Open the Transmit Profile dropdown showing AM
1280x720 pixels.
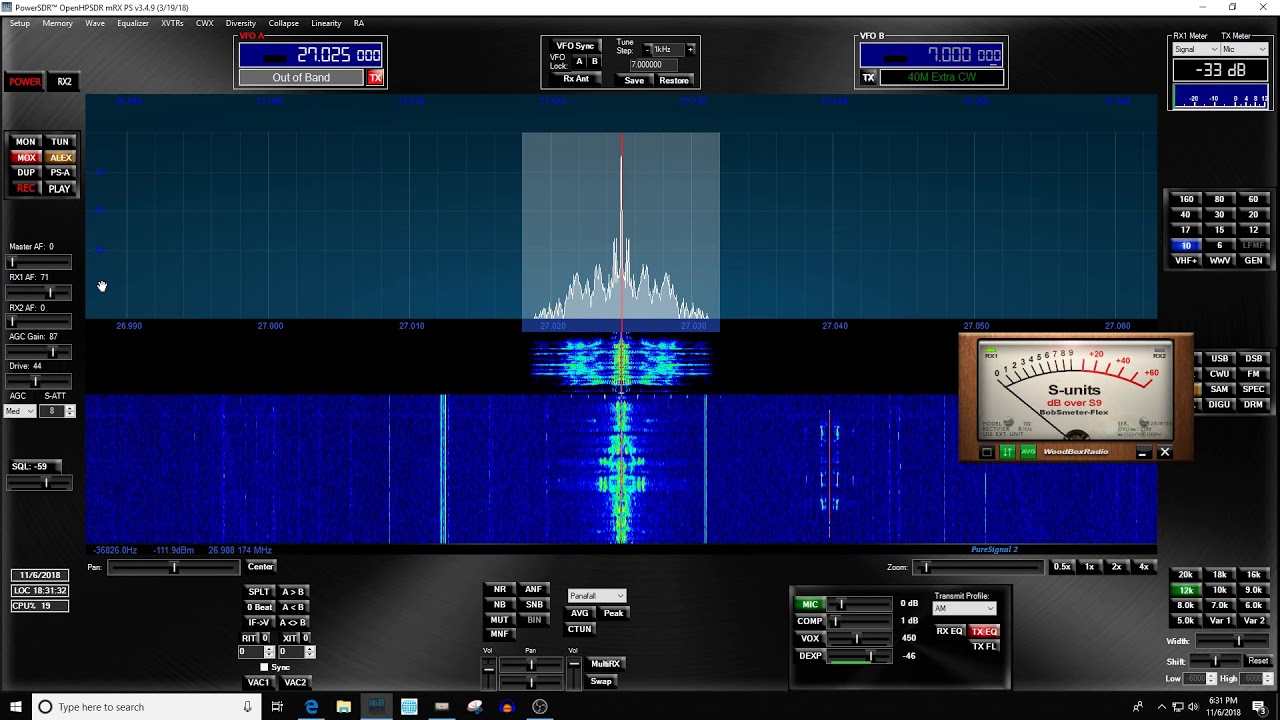[x=964, y=609]
